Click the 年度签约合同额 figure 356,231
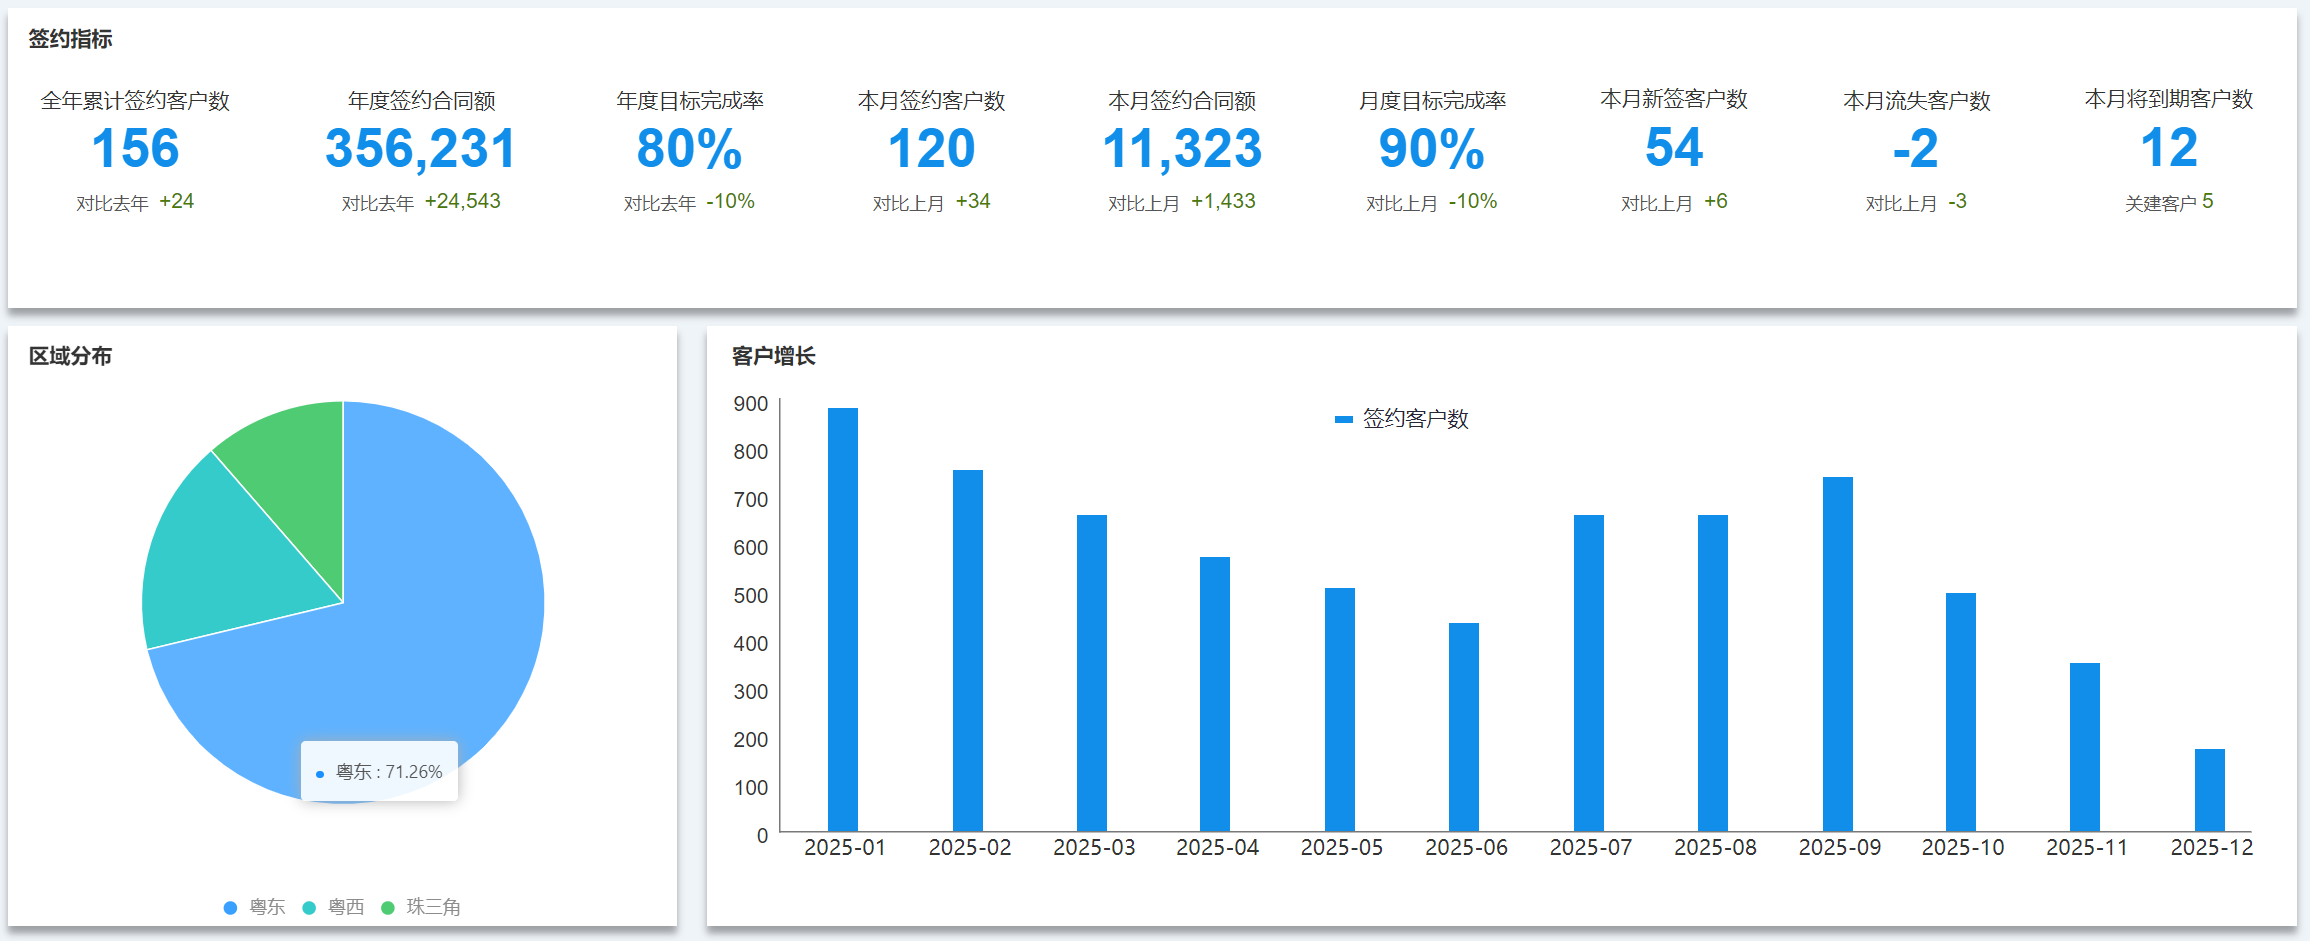The height and width of the screenshot is (941, 2310). pyautogui.click(x=421, y=149)
